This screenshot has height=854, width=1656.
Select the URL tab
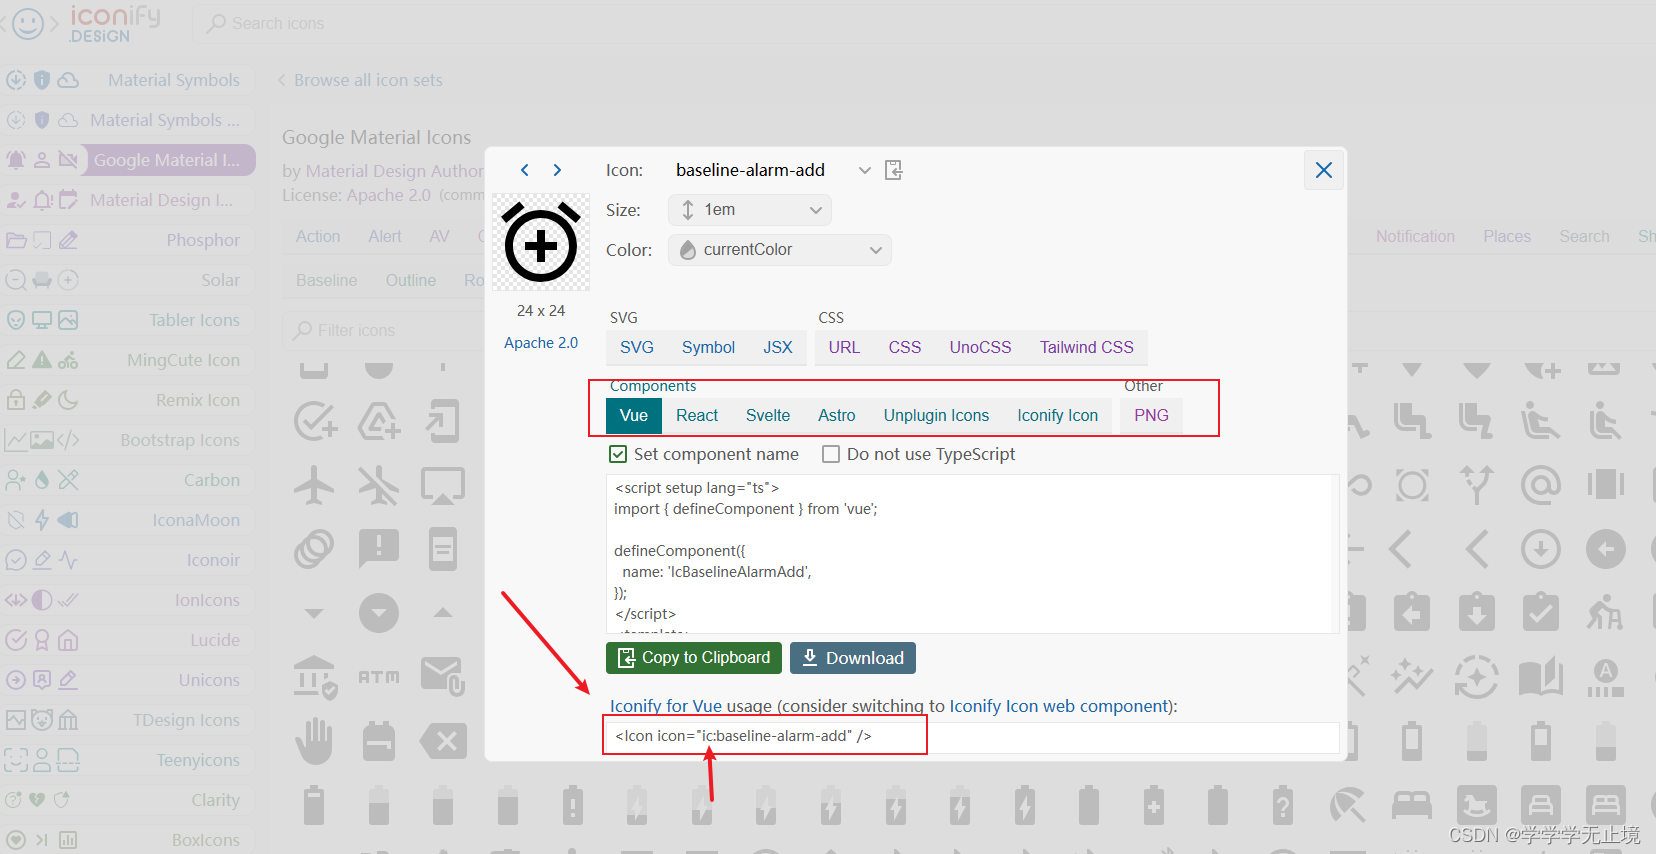tap(844, 347)
